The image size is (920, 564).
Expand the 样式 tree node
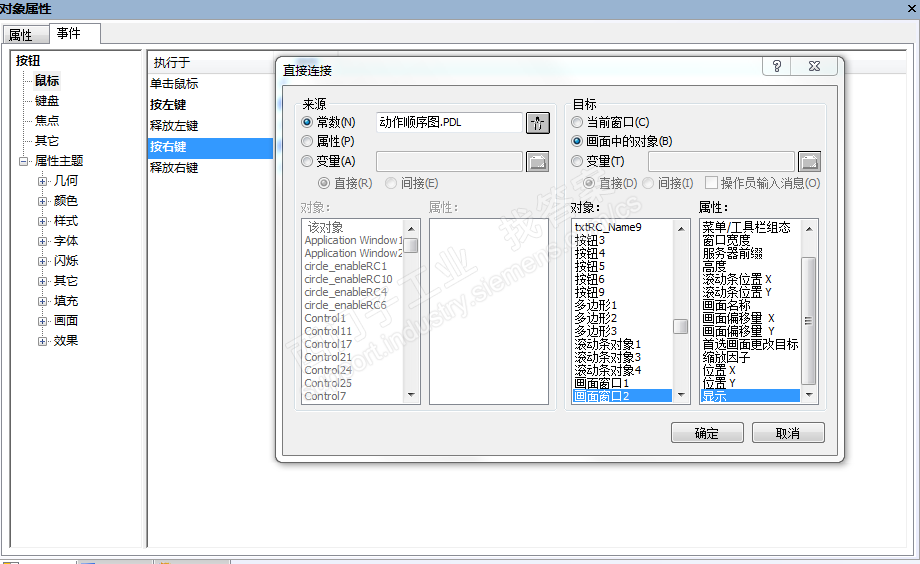click(42, 221)
